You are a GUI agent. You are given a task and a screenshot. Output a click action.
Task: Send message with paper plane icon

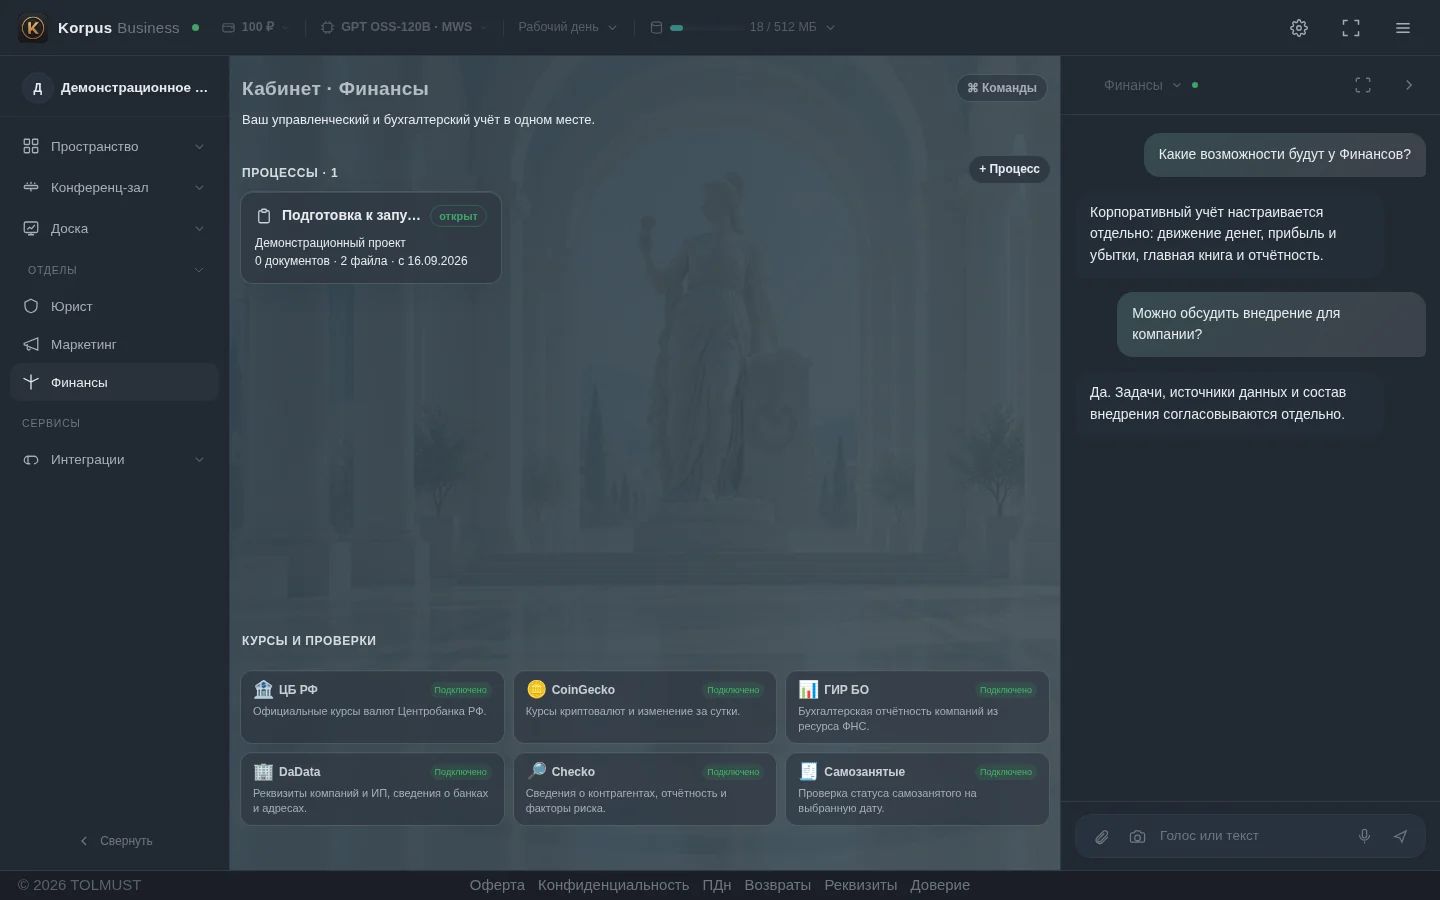pyautogui.click(x=1400, y=836)
